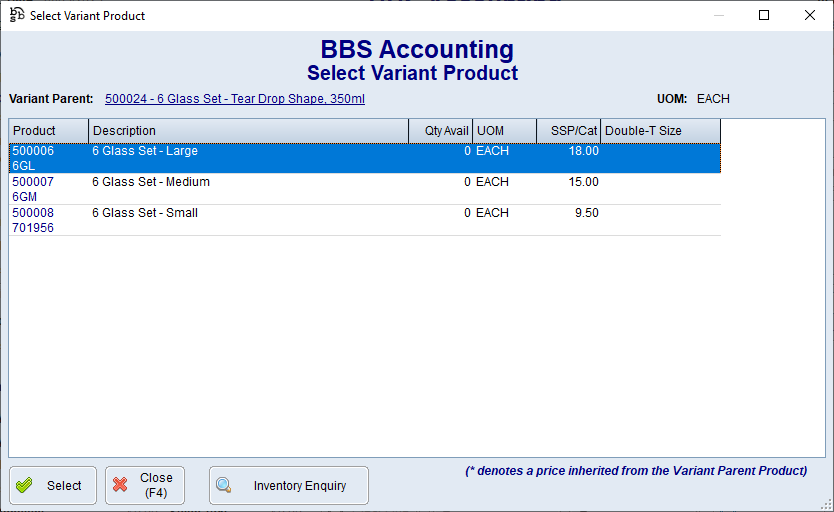
Task: Maximize the Select Variant Product window
Action: [764, 15]
